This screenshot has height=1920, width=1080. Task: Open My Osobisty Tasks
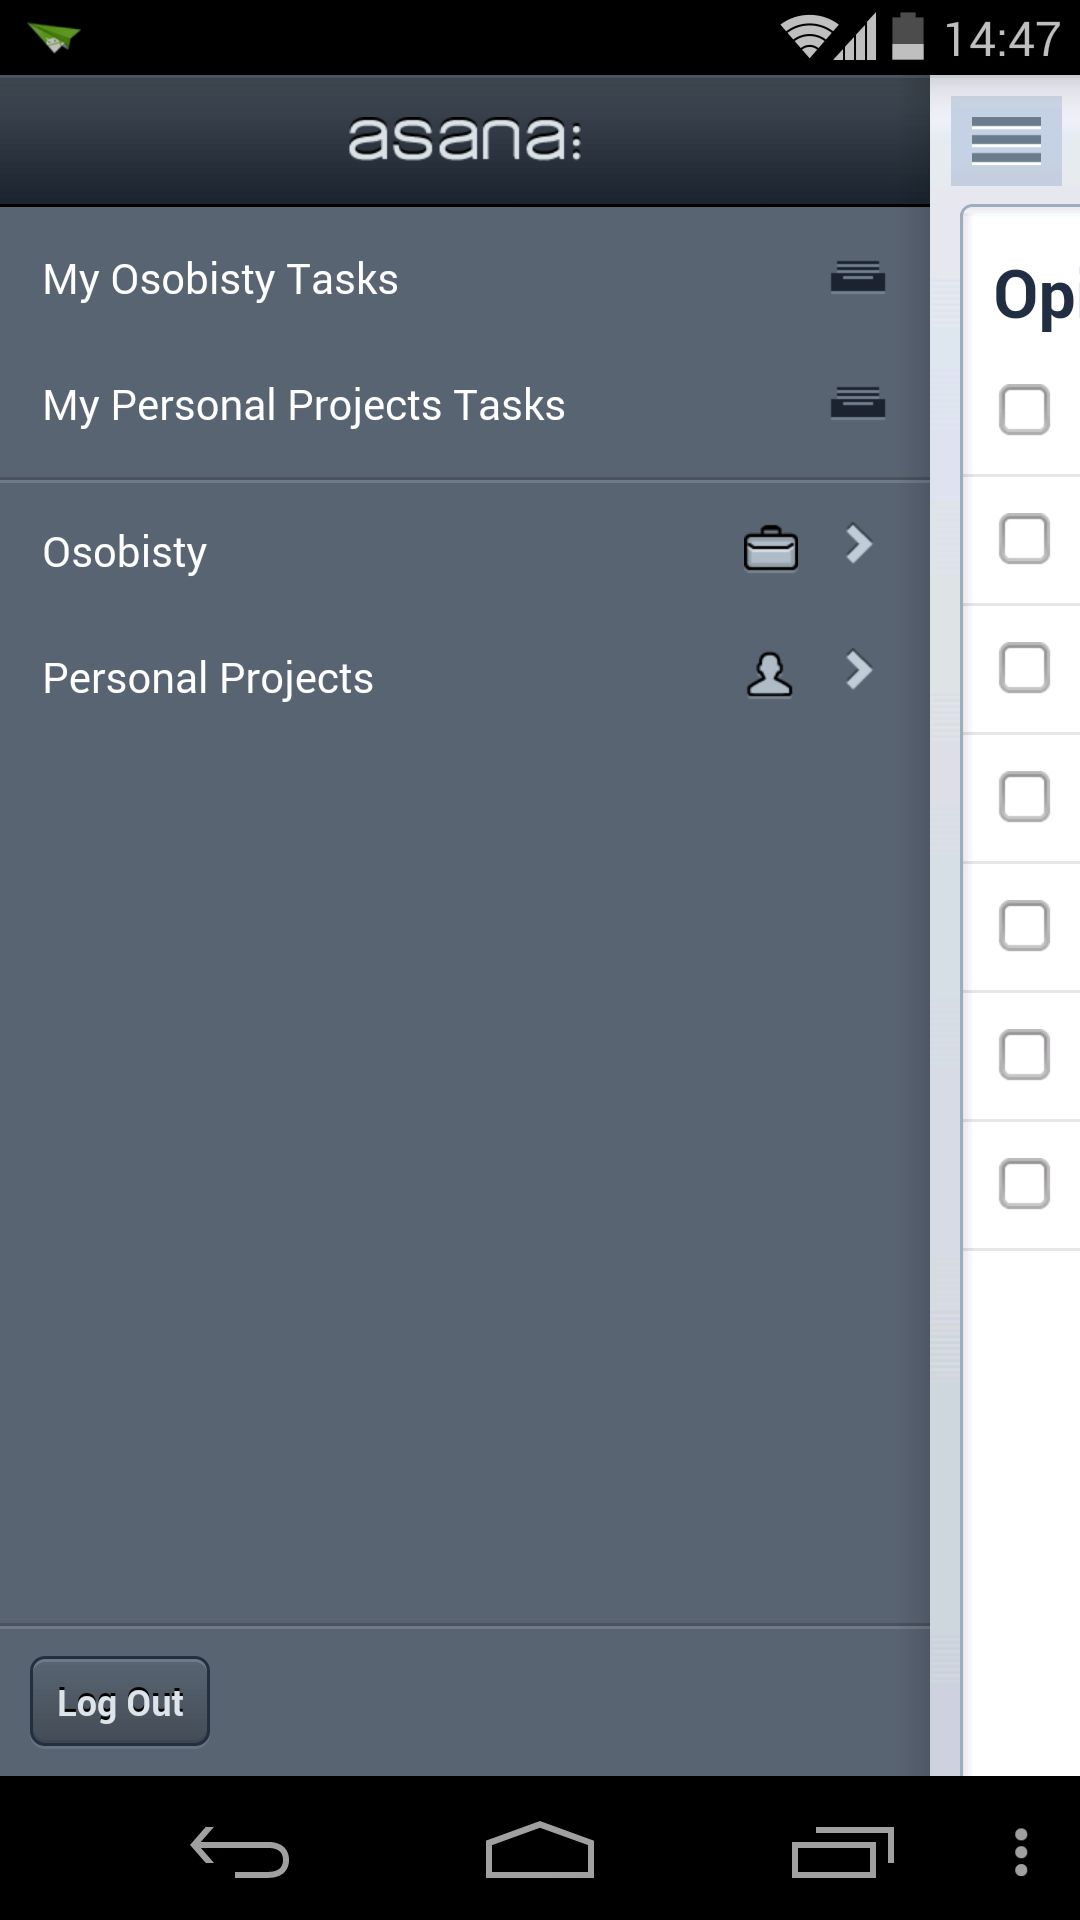tap(465, 279)
